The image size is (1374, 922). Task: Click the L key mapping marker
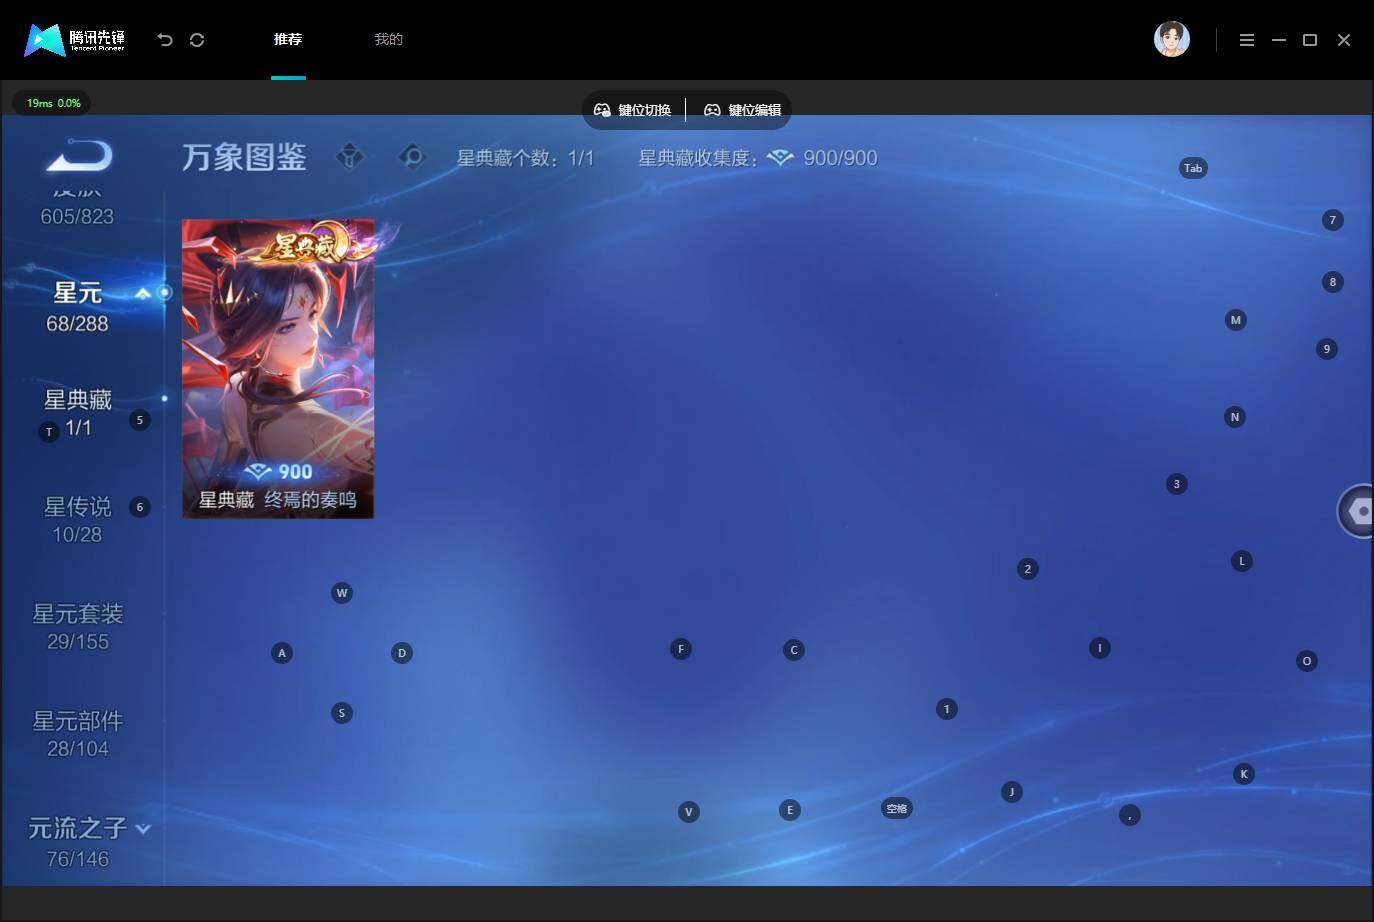point(1242,561)
